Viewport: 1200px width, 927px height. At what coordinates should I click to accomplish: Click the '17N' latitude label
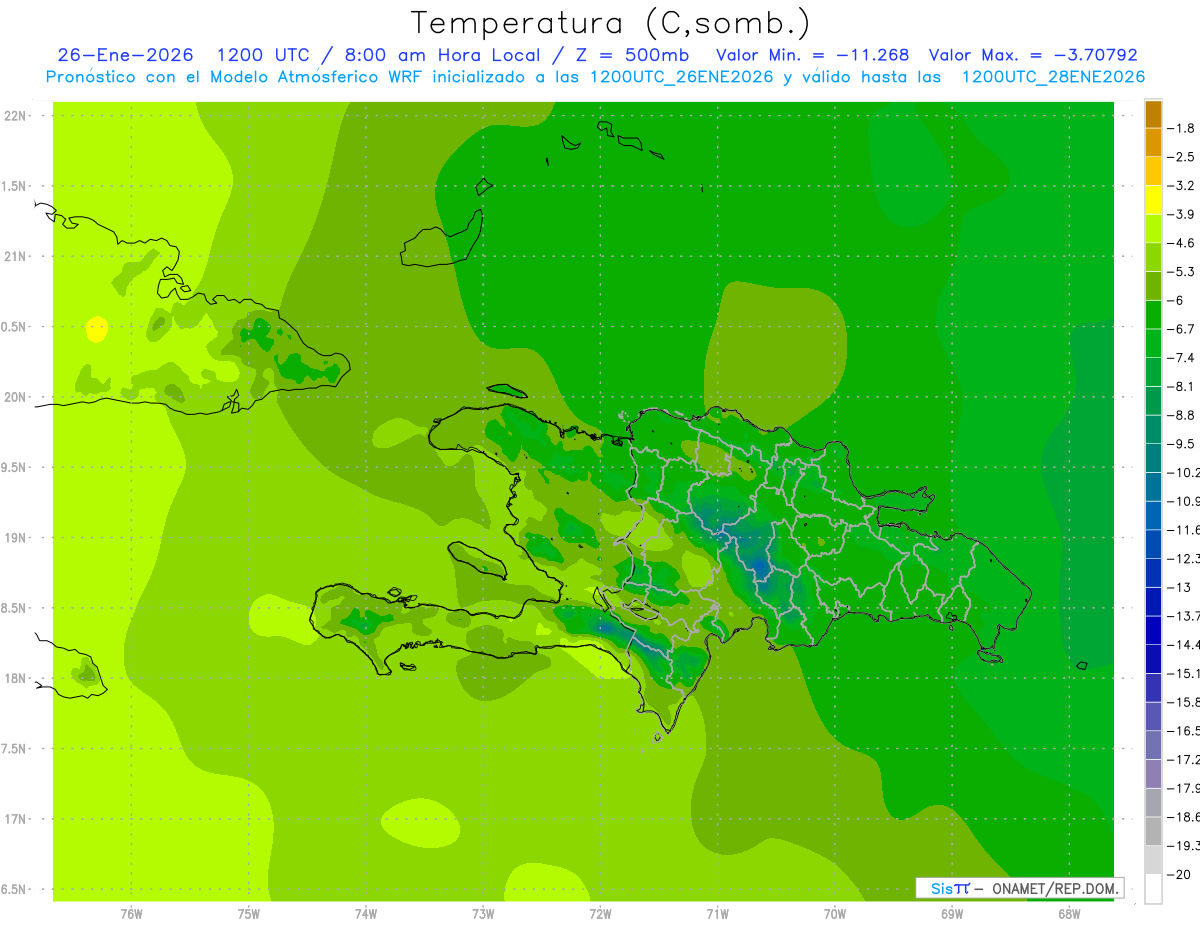[14, 819]
